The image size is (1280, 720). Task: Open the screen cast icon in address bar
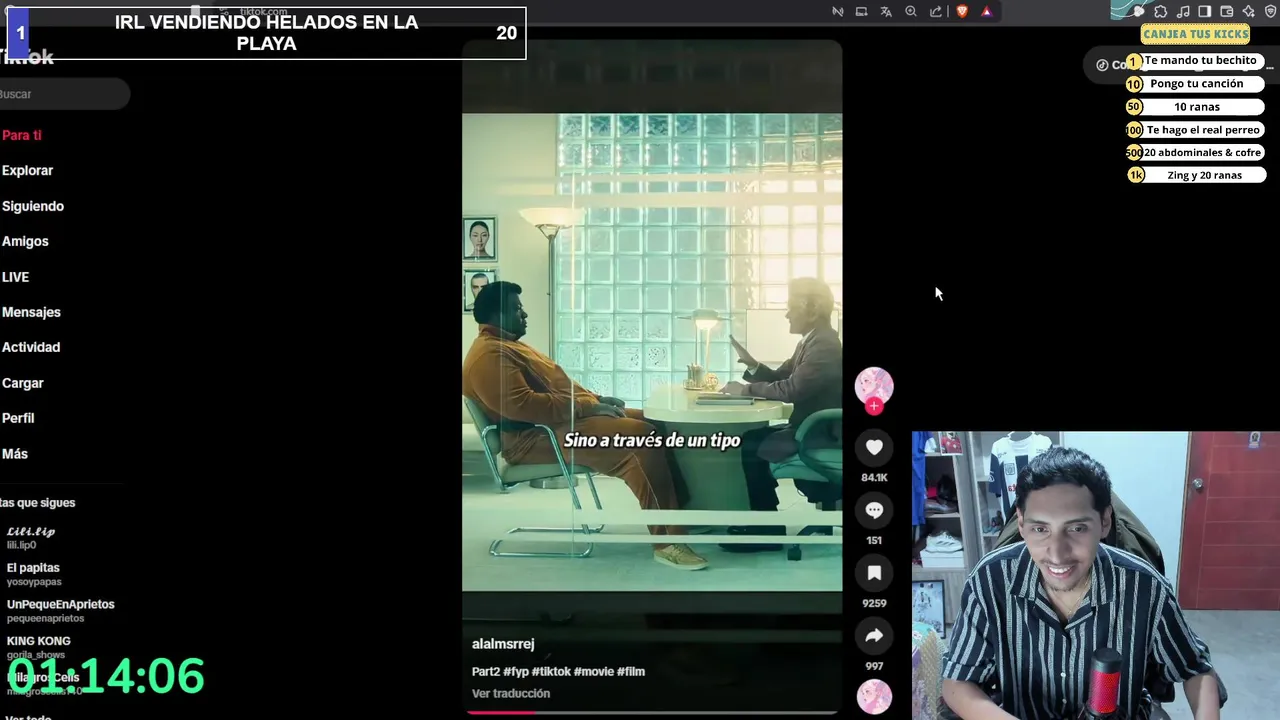(x=861, y=12)
